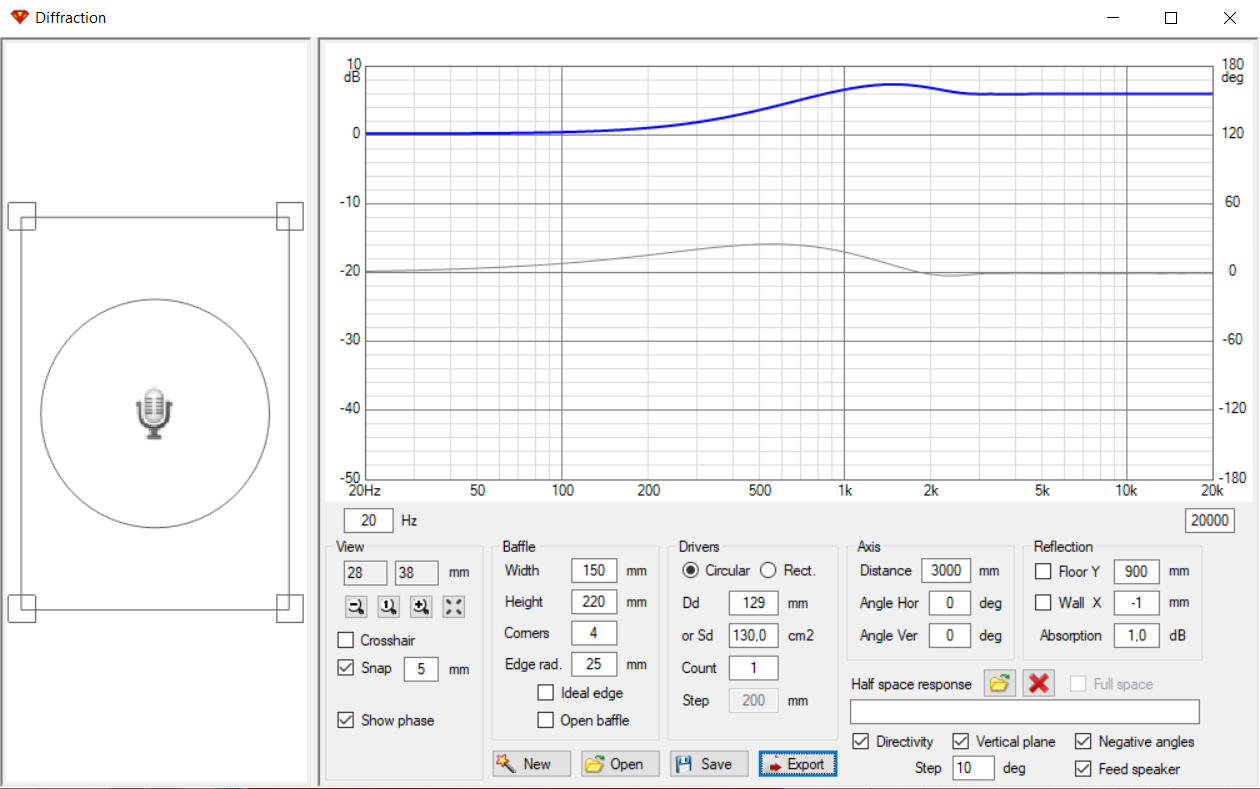
Task: Select the top-right baffle corner handle
Action: coord(290,216)
